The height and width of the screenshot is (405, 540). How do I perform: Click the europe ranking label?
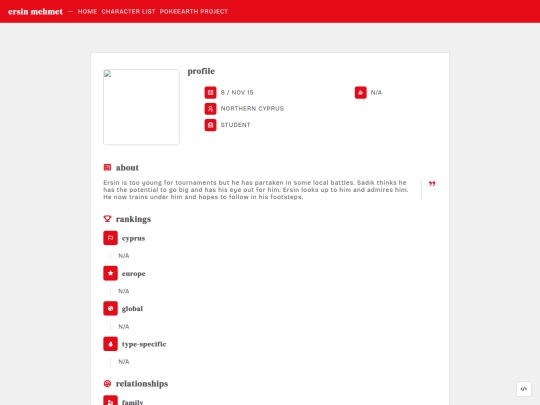(133, 273)
